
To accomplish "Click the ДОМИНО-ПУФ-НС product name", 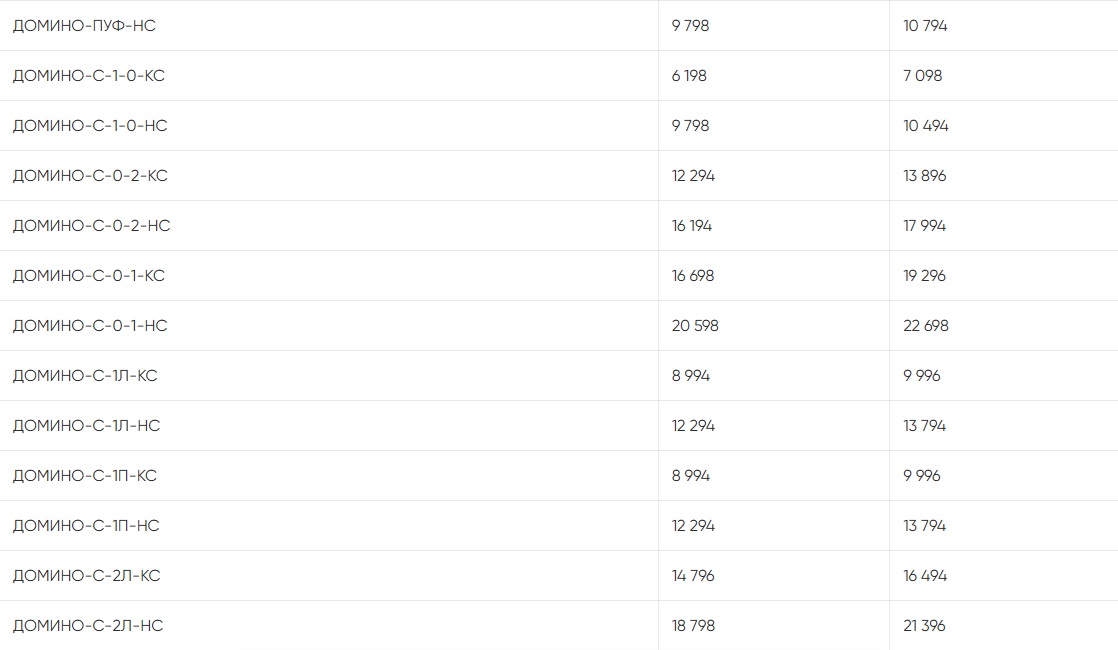I will tap(84, 26).
